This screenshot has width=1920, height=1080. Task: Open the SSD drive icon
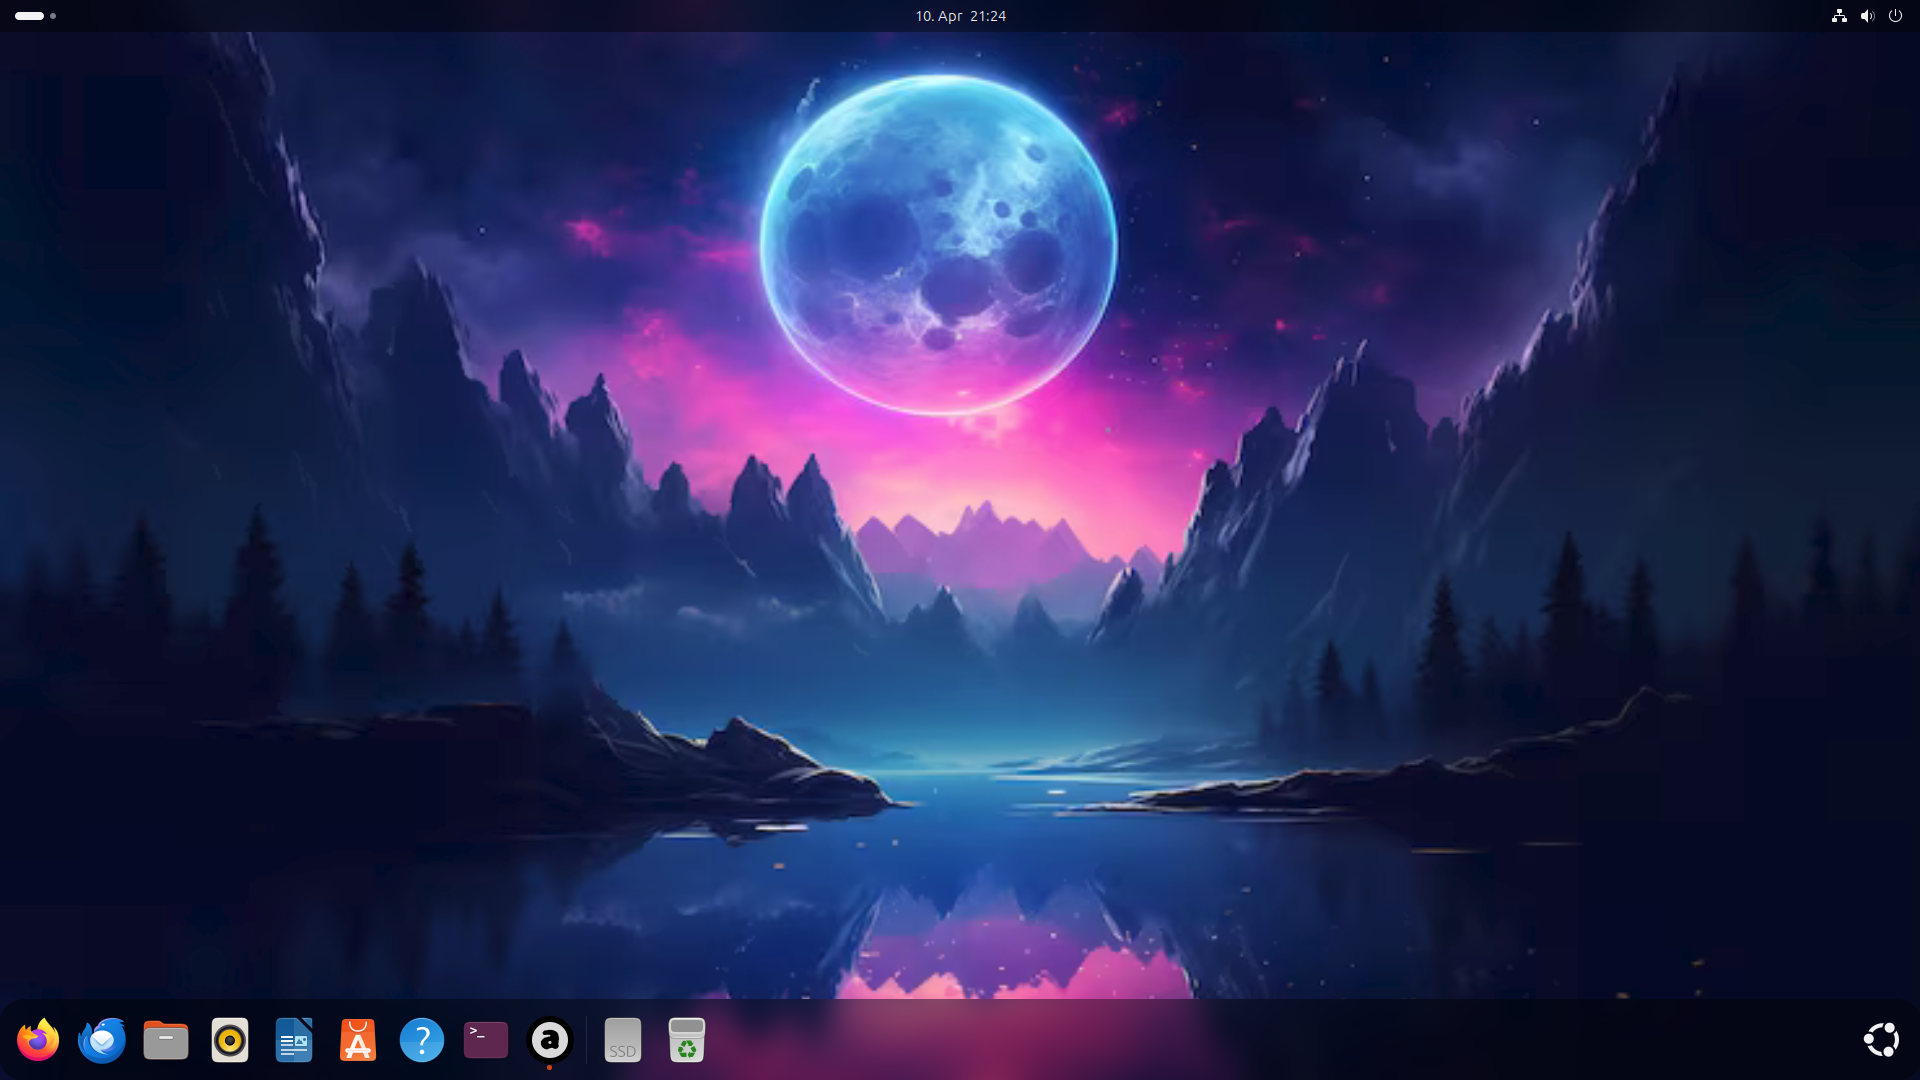click(622, 1040)
